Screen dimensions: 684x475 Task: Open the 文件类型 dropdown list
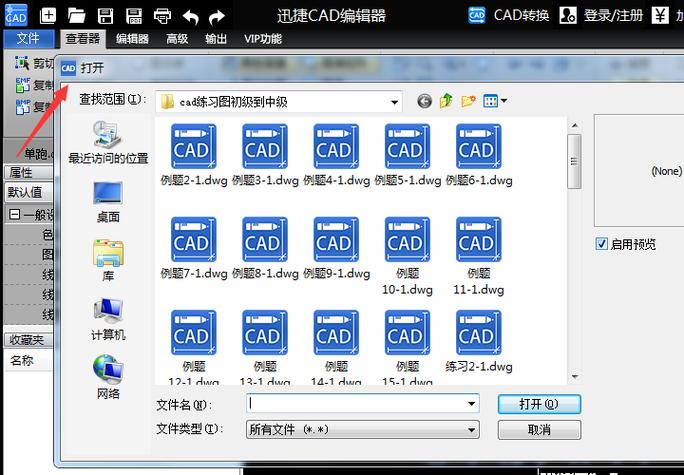472,429
